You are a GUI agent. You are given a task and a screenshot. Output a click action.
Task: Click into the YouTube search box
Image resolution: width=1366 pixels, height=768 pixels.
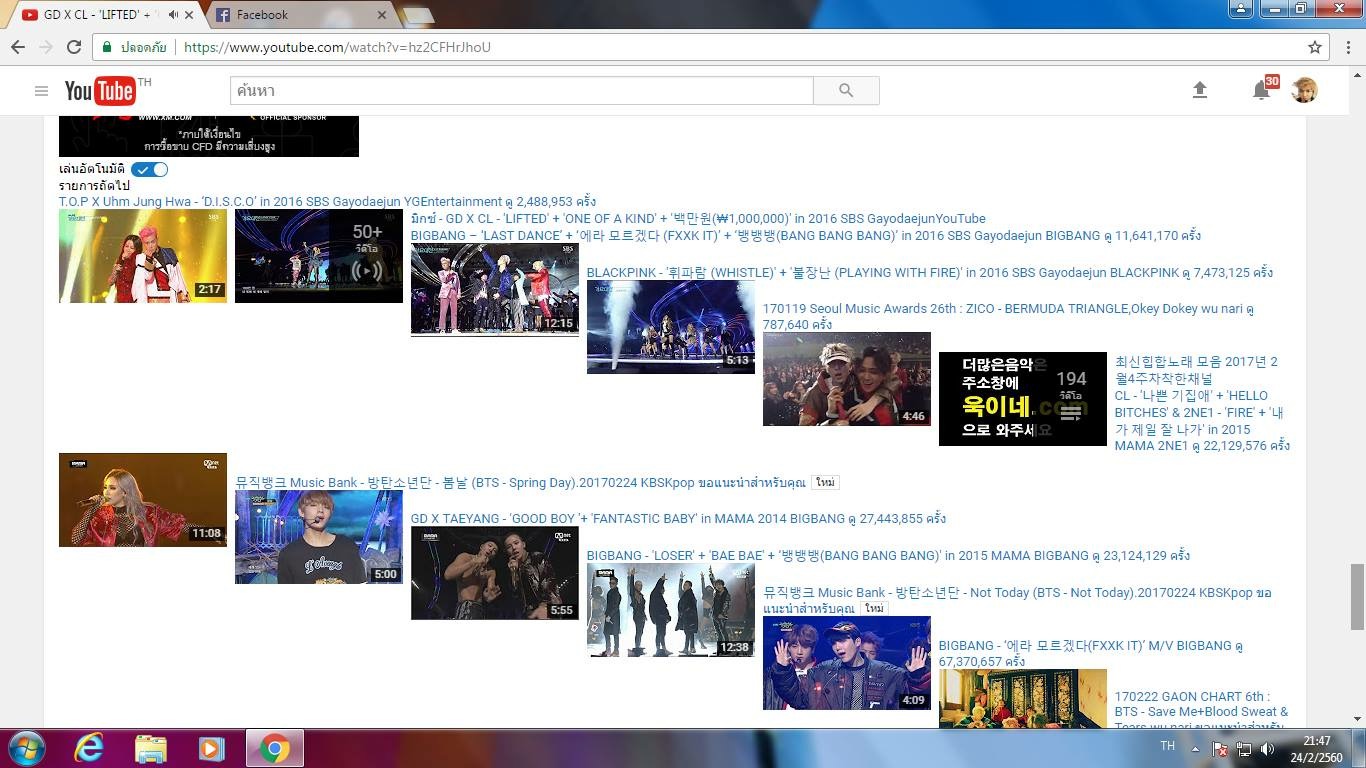coord(522,91)
